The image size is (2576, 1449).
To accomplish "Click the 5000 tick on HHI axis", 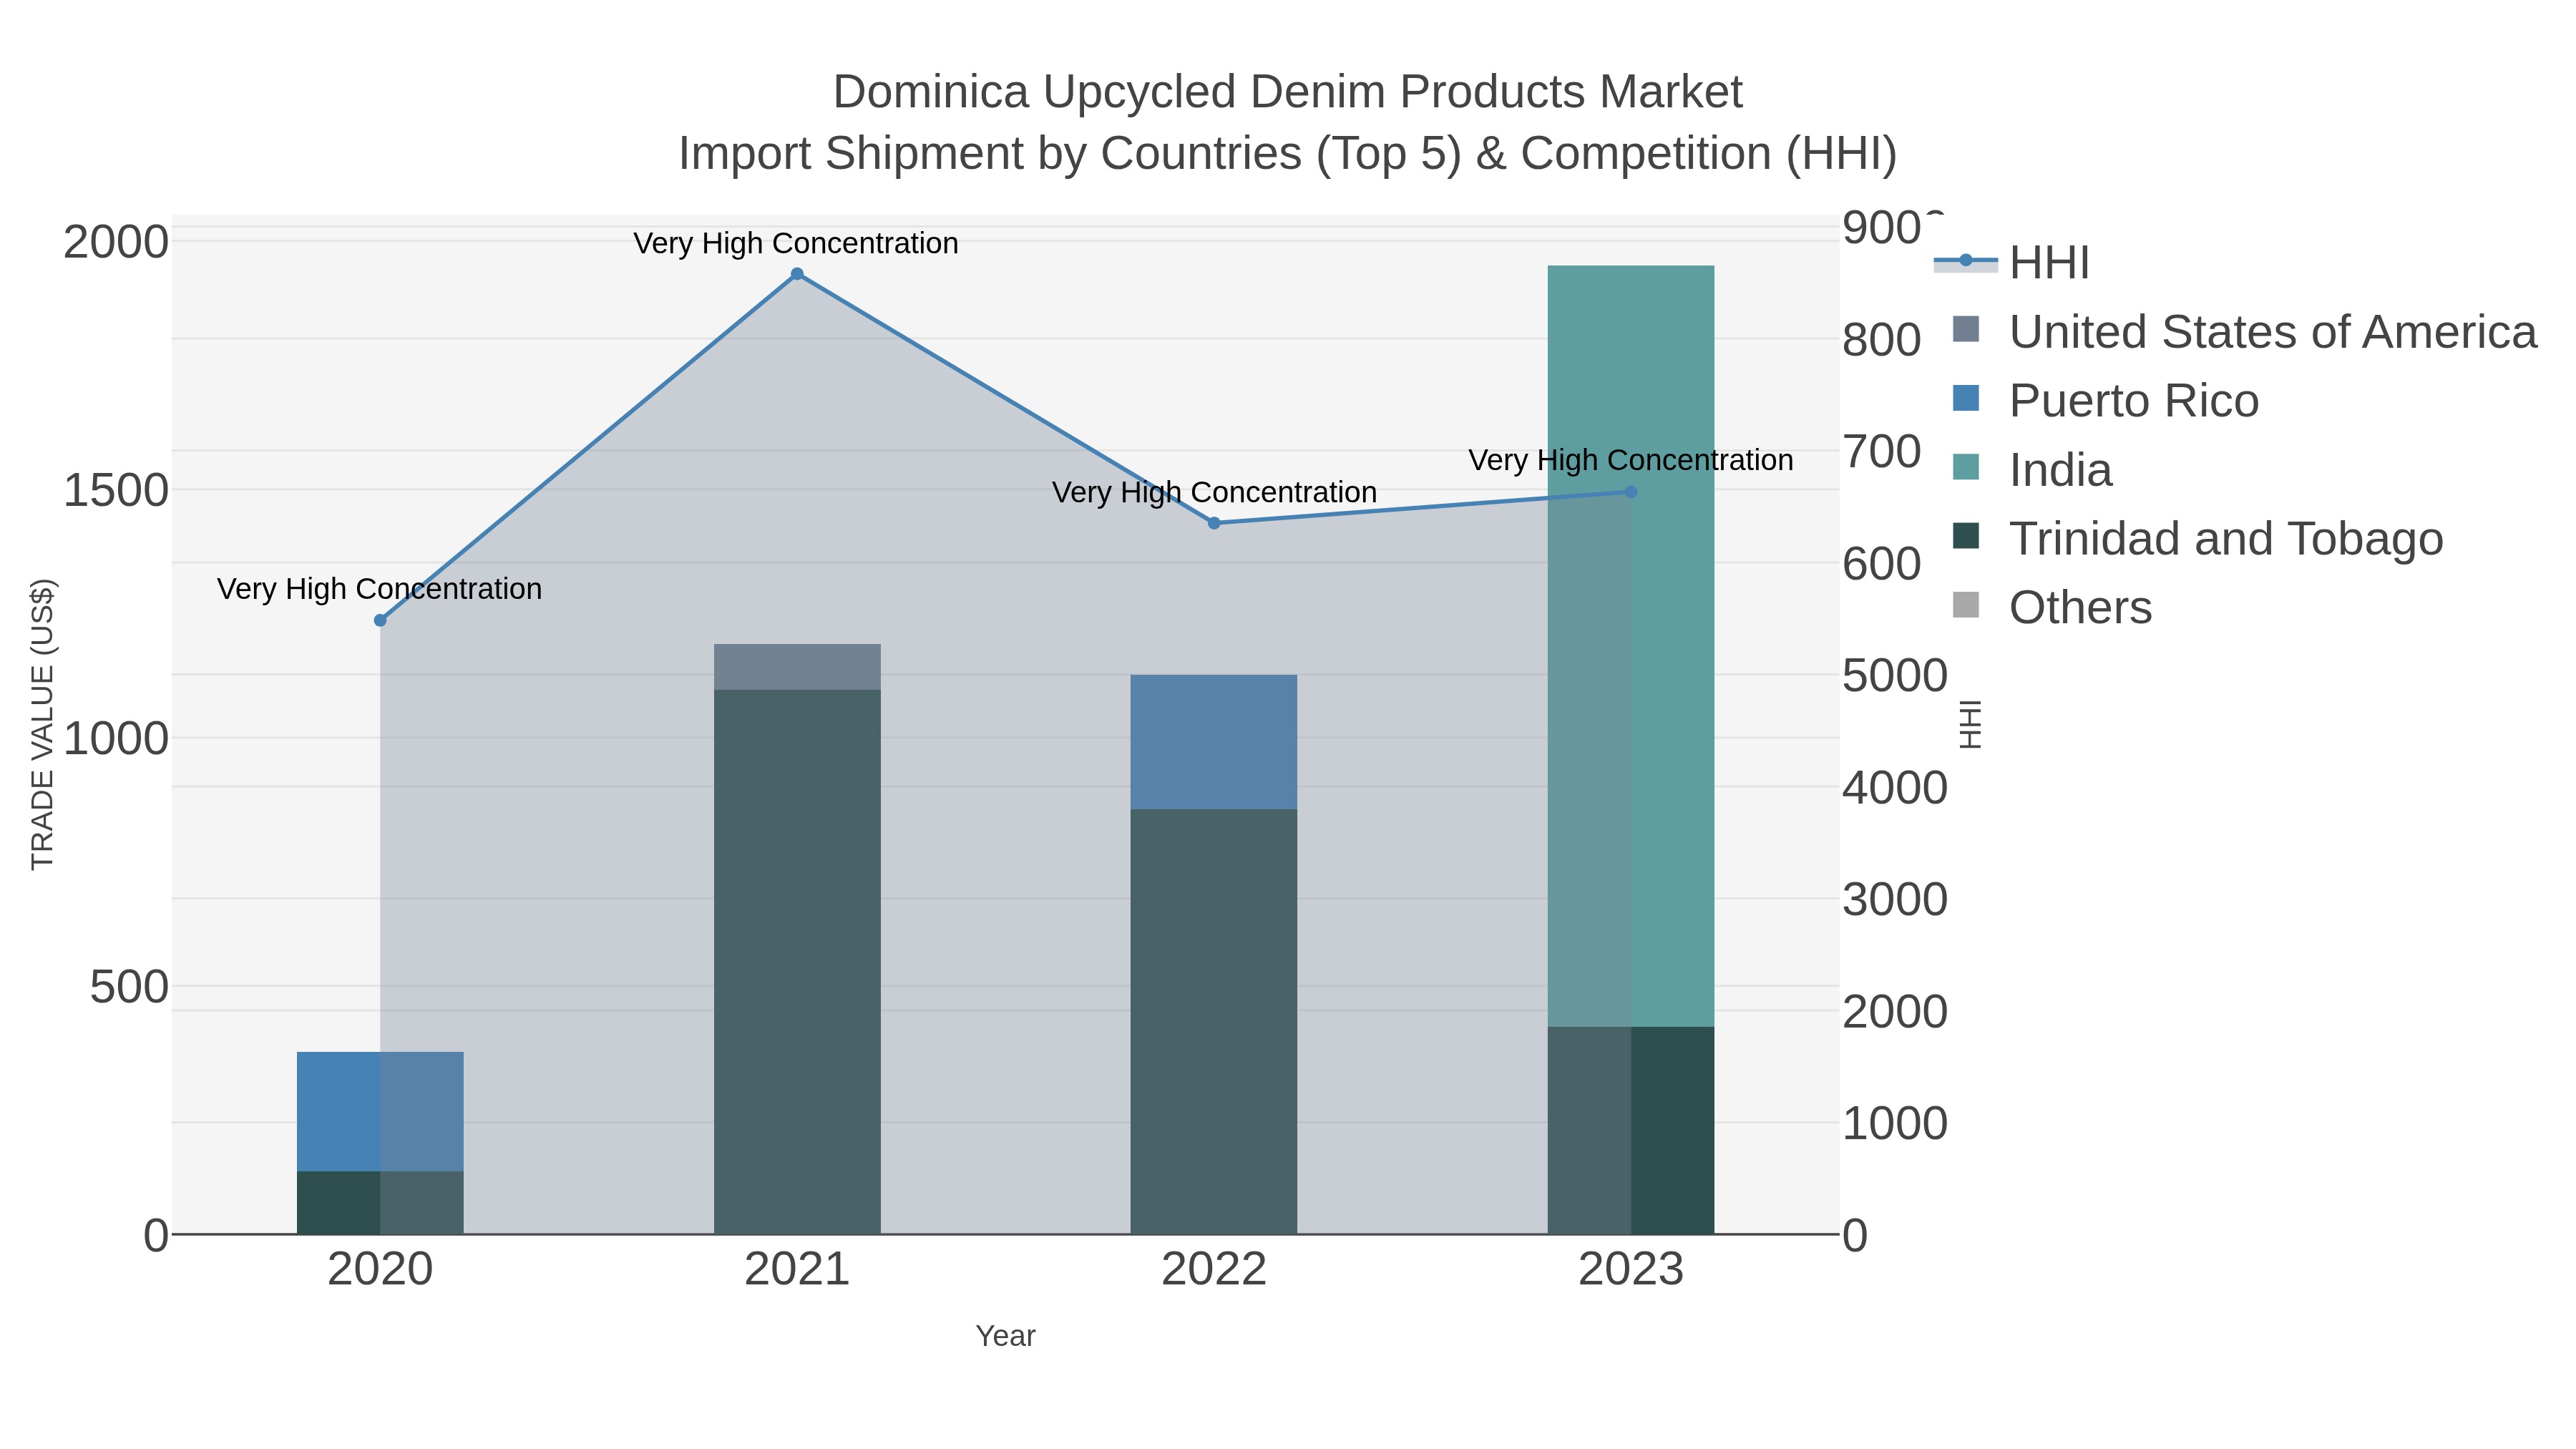I will point(1895,675).
